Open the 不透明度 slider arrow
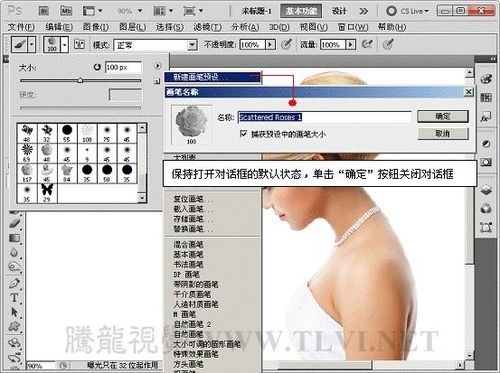This screenshot has height=373, width=500. pyautogui.click(x=270, y=44)
